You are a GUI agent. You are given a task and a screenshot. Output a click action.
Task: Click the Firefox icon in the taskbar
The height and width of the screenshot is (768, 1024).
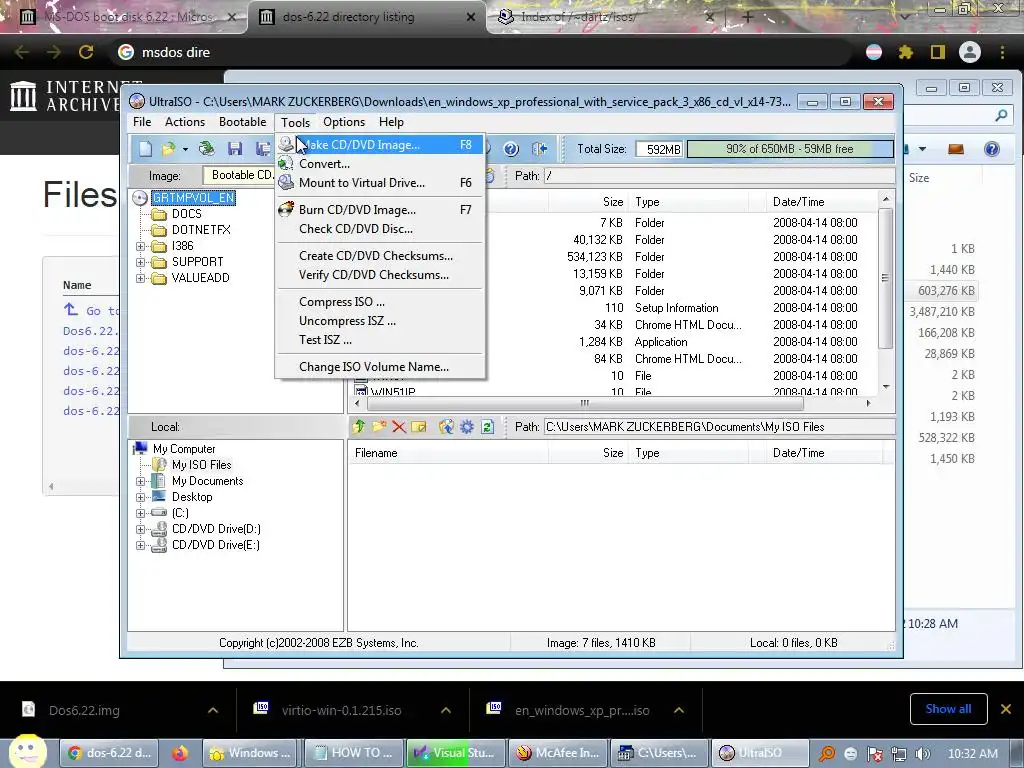pyautogui.click(x=180, y=753)
